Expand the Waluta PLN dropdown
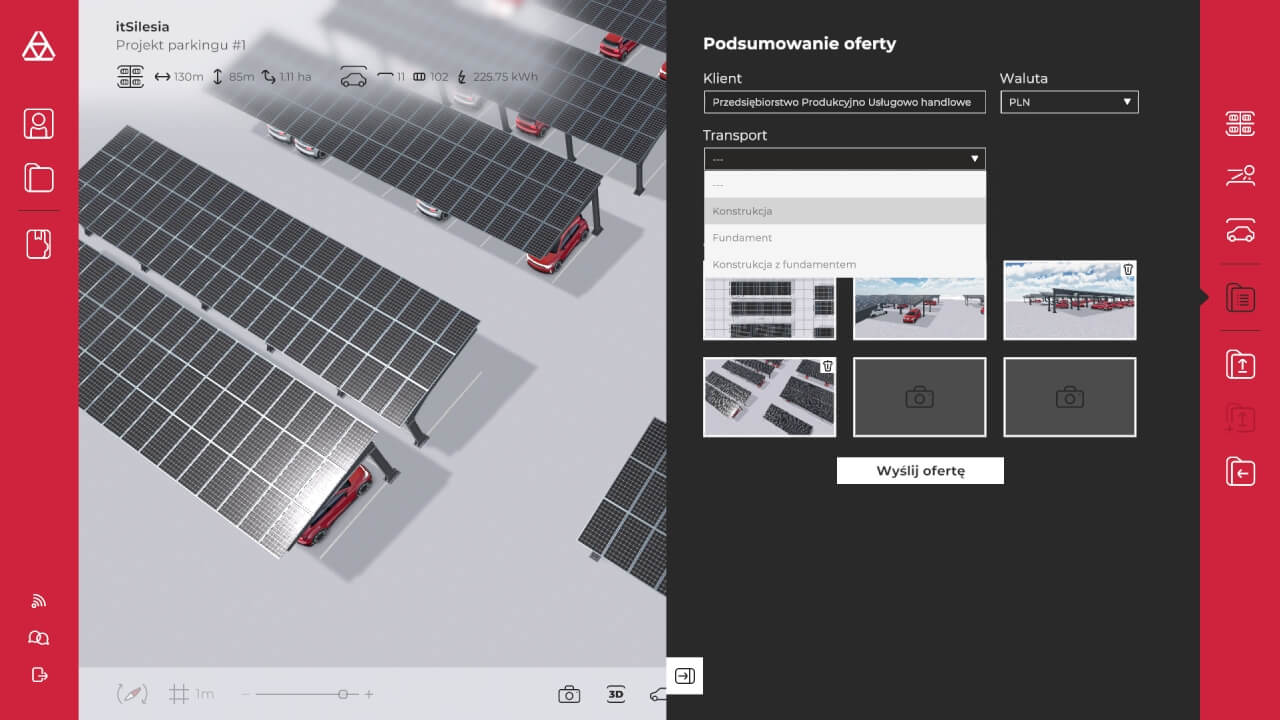This screenshot has width=1280, height=720. 1069,102
